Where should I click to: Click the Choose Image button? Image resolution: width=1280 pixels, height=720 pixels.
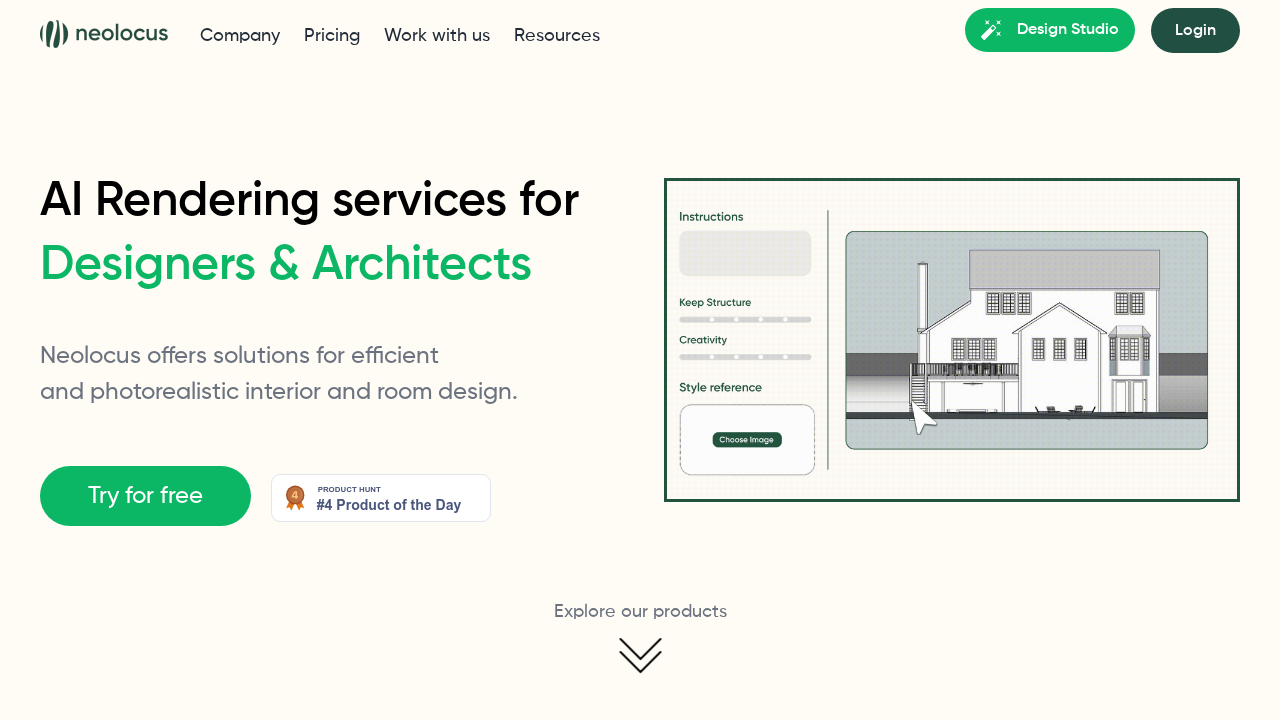[747, 440]
